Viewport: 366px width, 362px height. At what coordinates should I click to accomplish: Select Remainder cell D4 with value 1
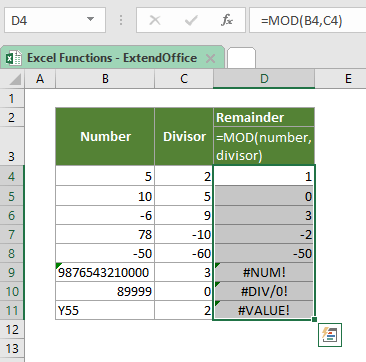[264, 176]
